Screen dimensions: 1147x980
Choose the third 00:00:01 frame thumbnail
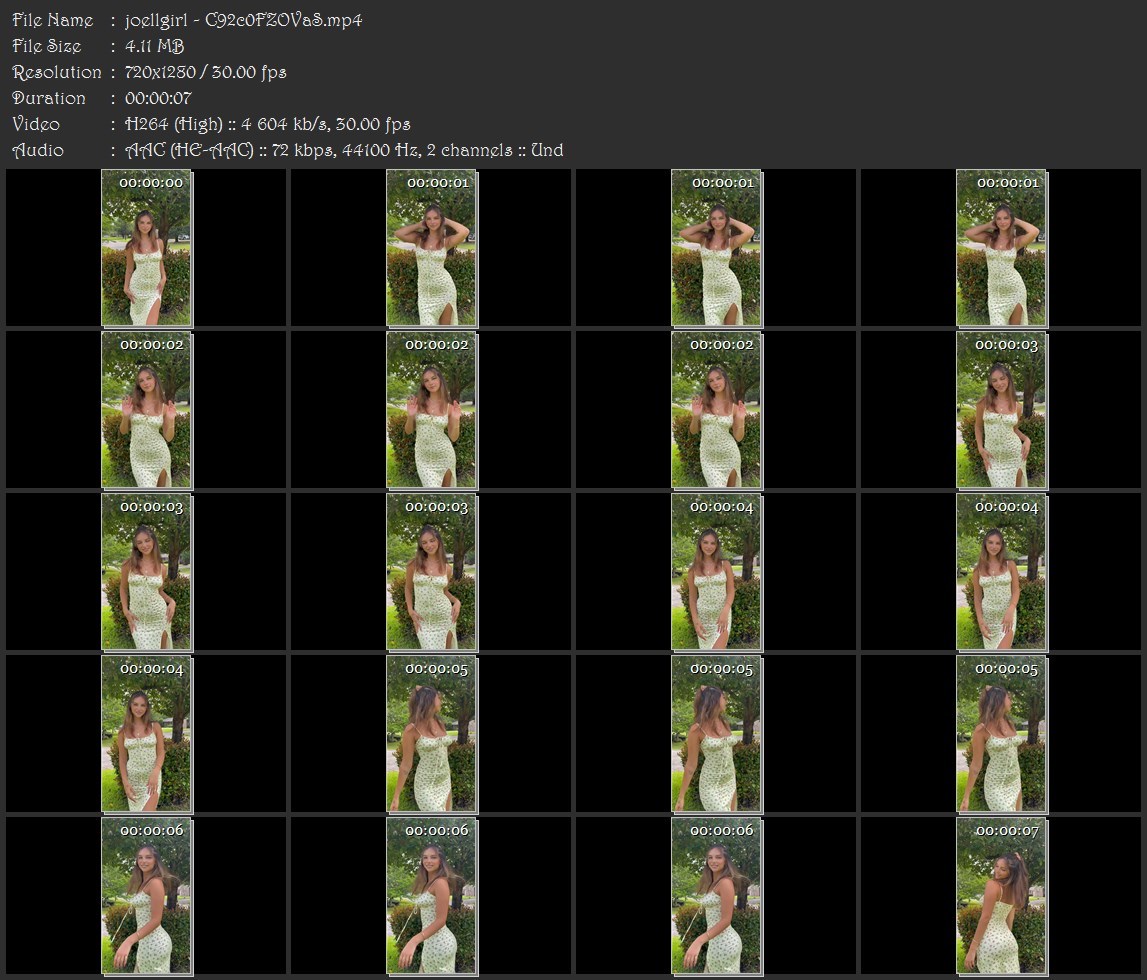click(x=1001, y=248)
